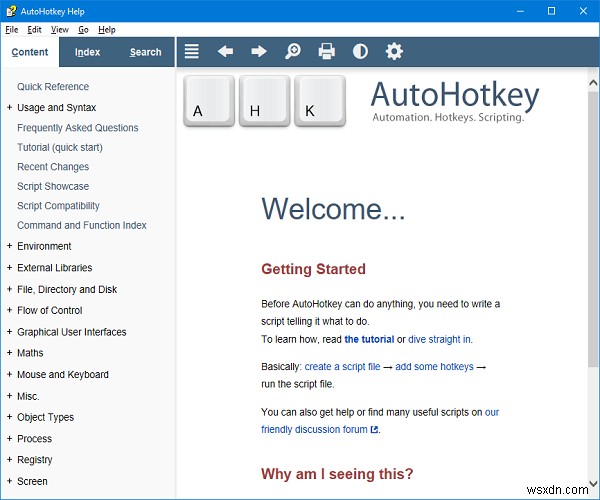Minimize the AutoHotkey Help window
Viewport: 600px width, 500px height.
[x=520, y=11]
